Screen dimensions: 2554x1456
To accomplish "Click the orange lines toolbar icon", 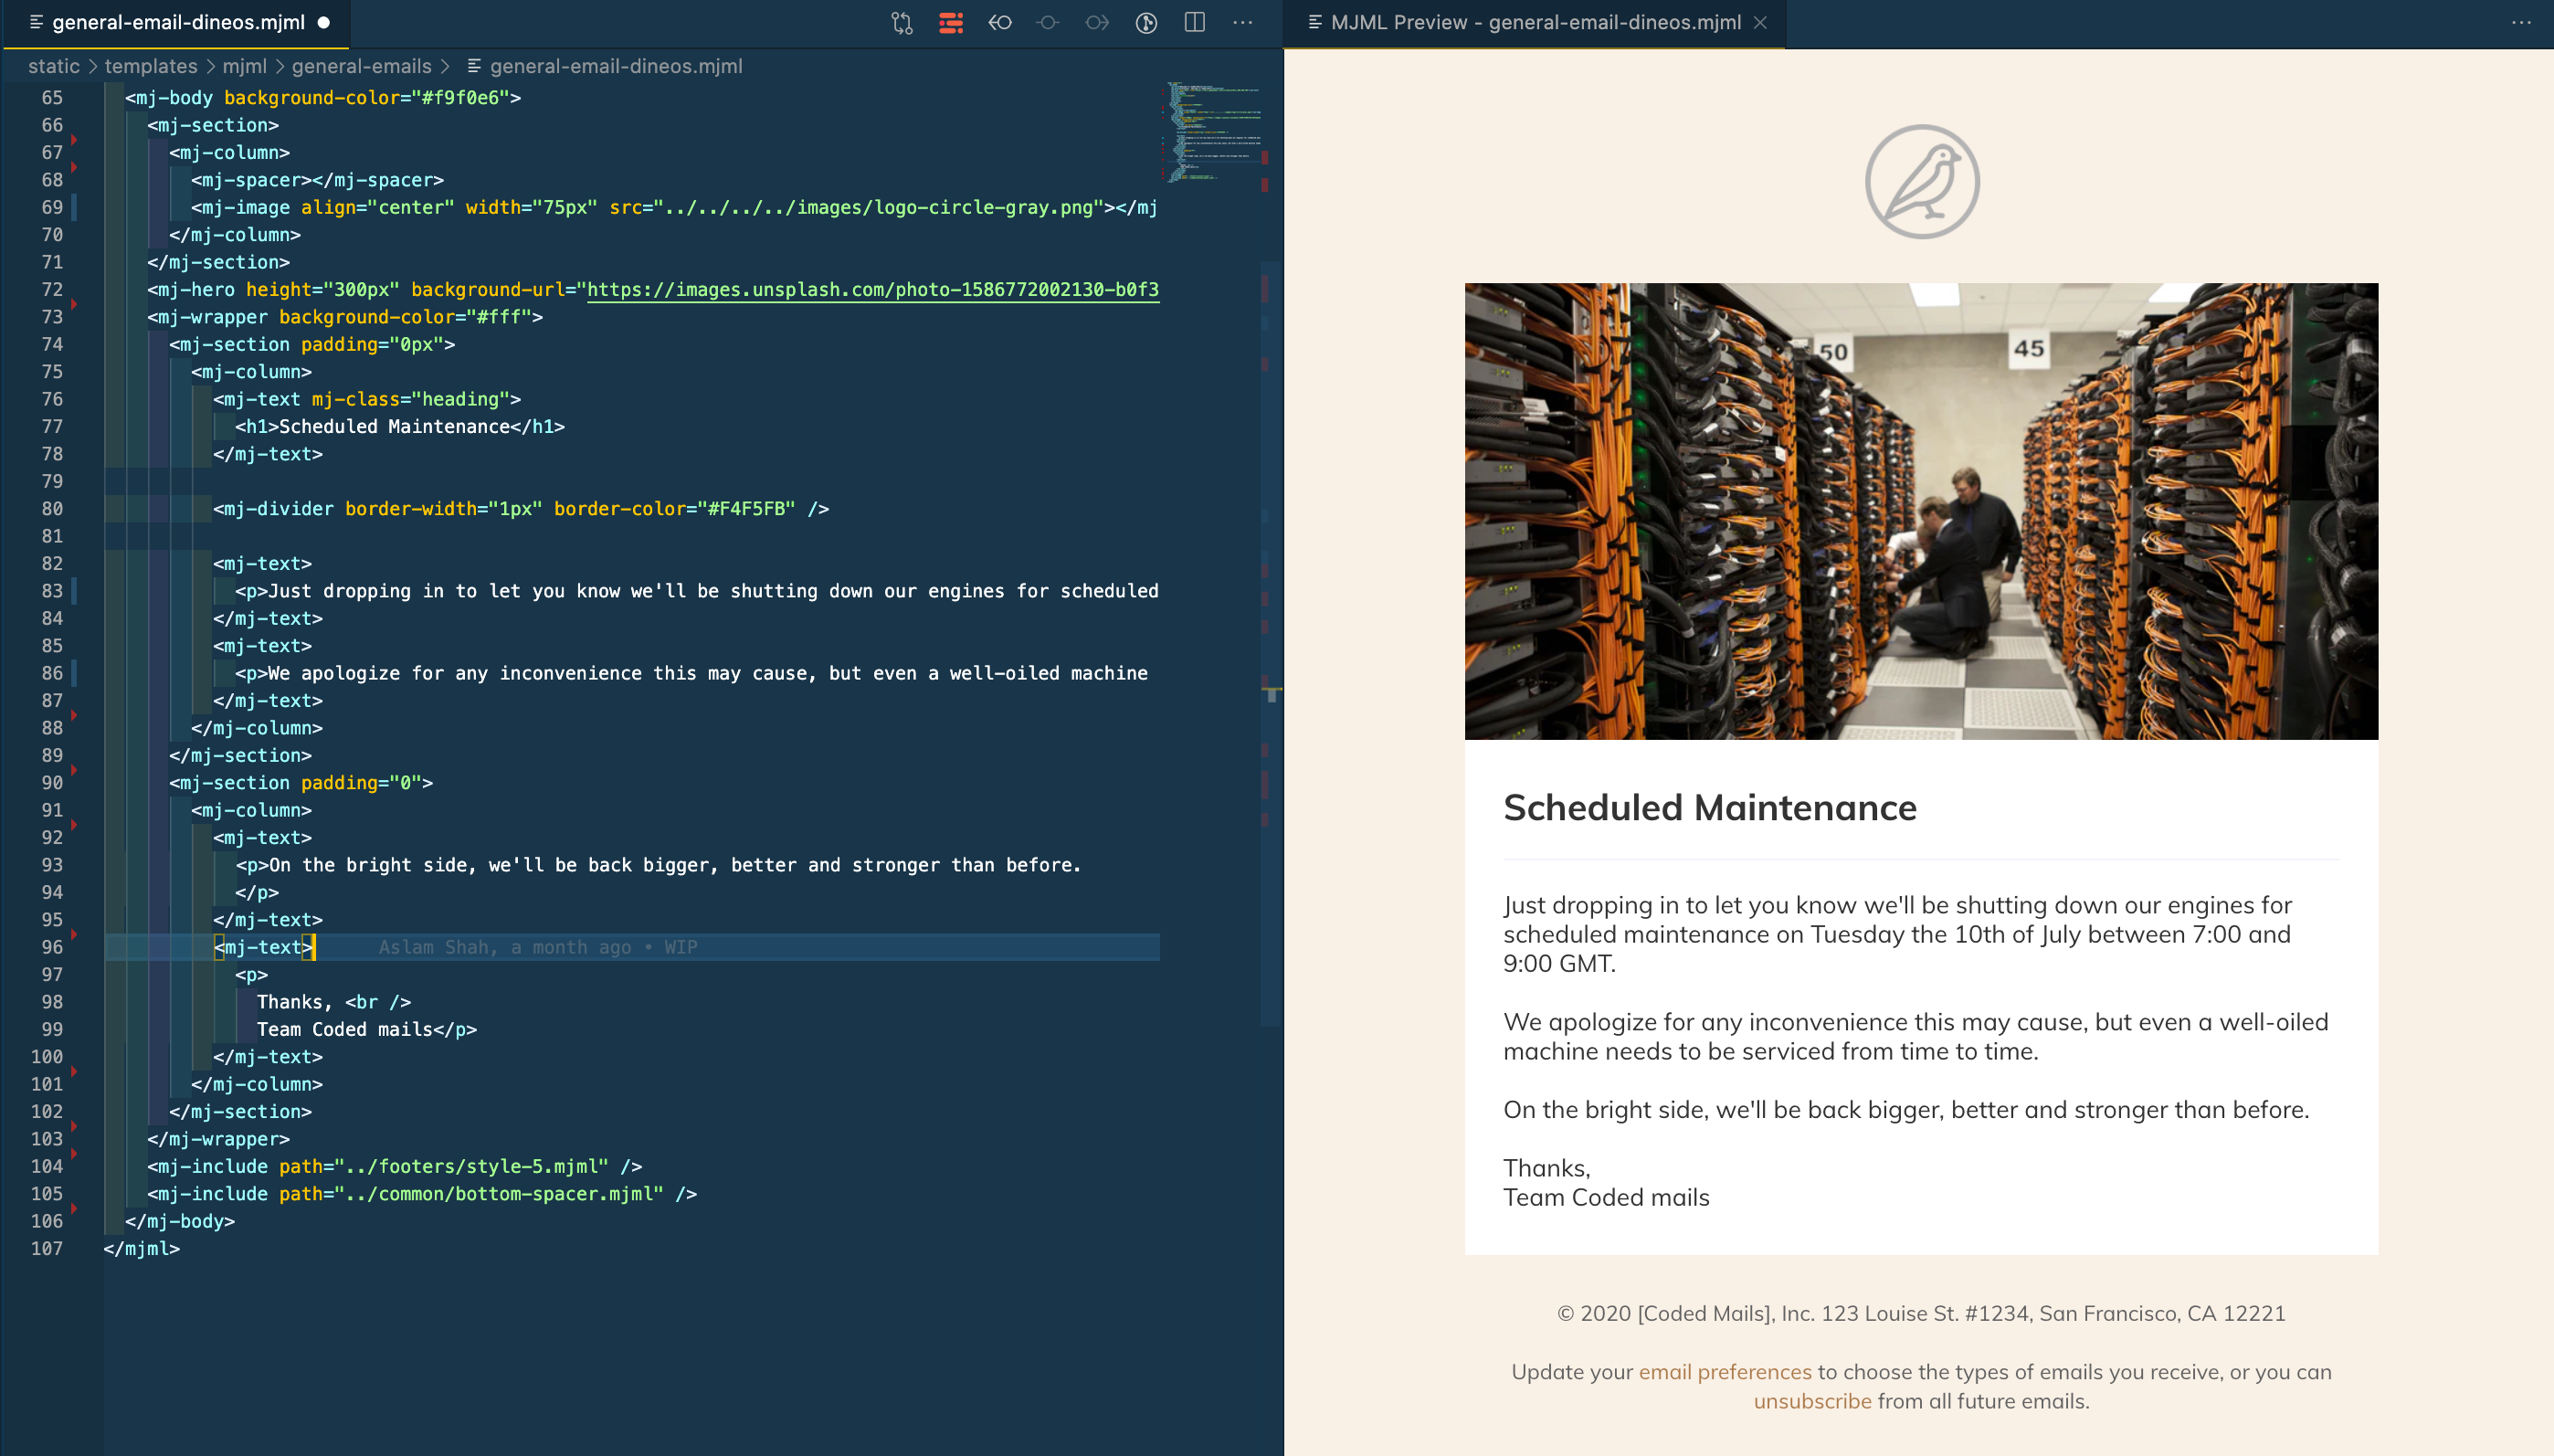I will (950, 22).
